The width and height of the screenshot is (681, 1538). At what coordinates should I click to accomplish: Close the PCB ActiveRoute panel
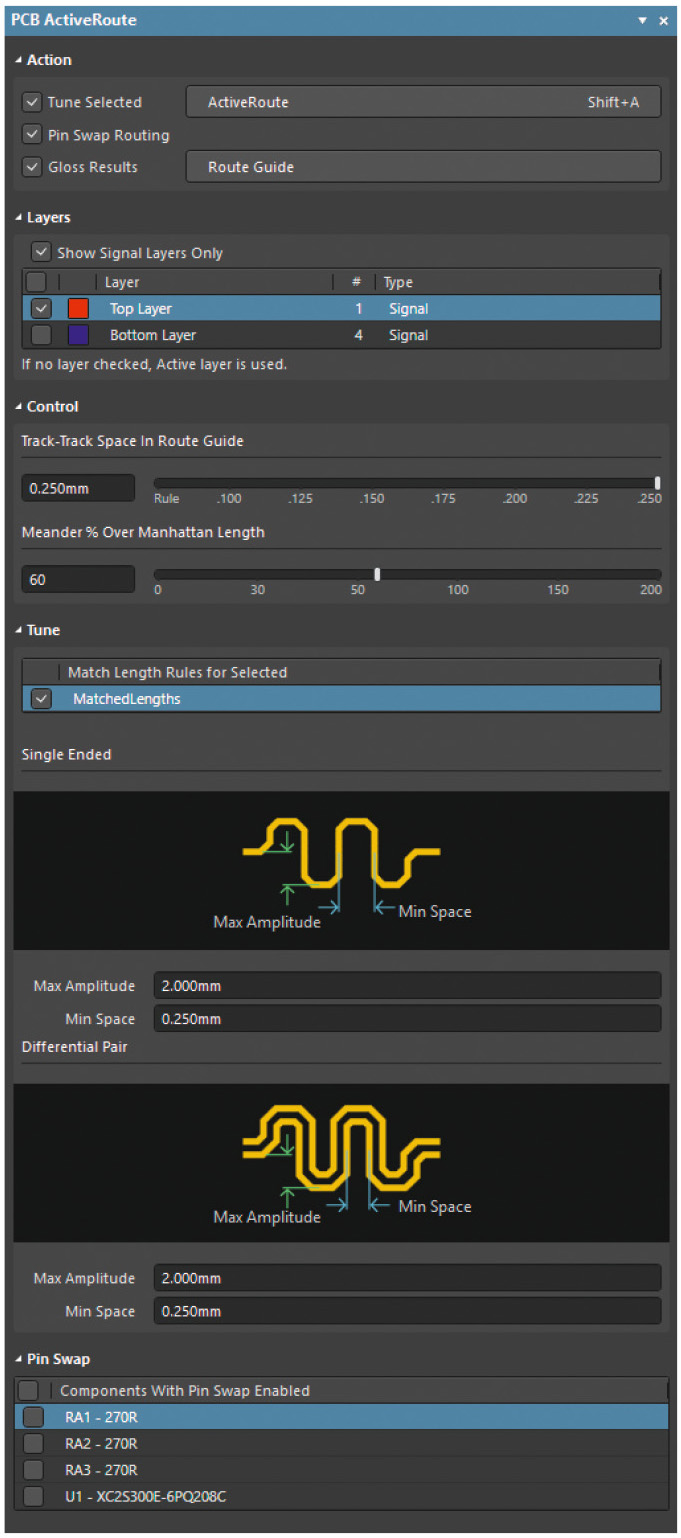pyautogui.click(x=663, y=21)
